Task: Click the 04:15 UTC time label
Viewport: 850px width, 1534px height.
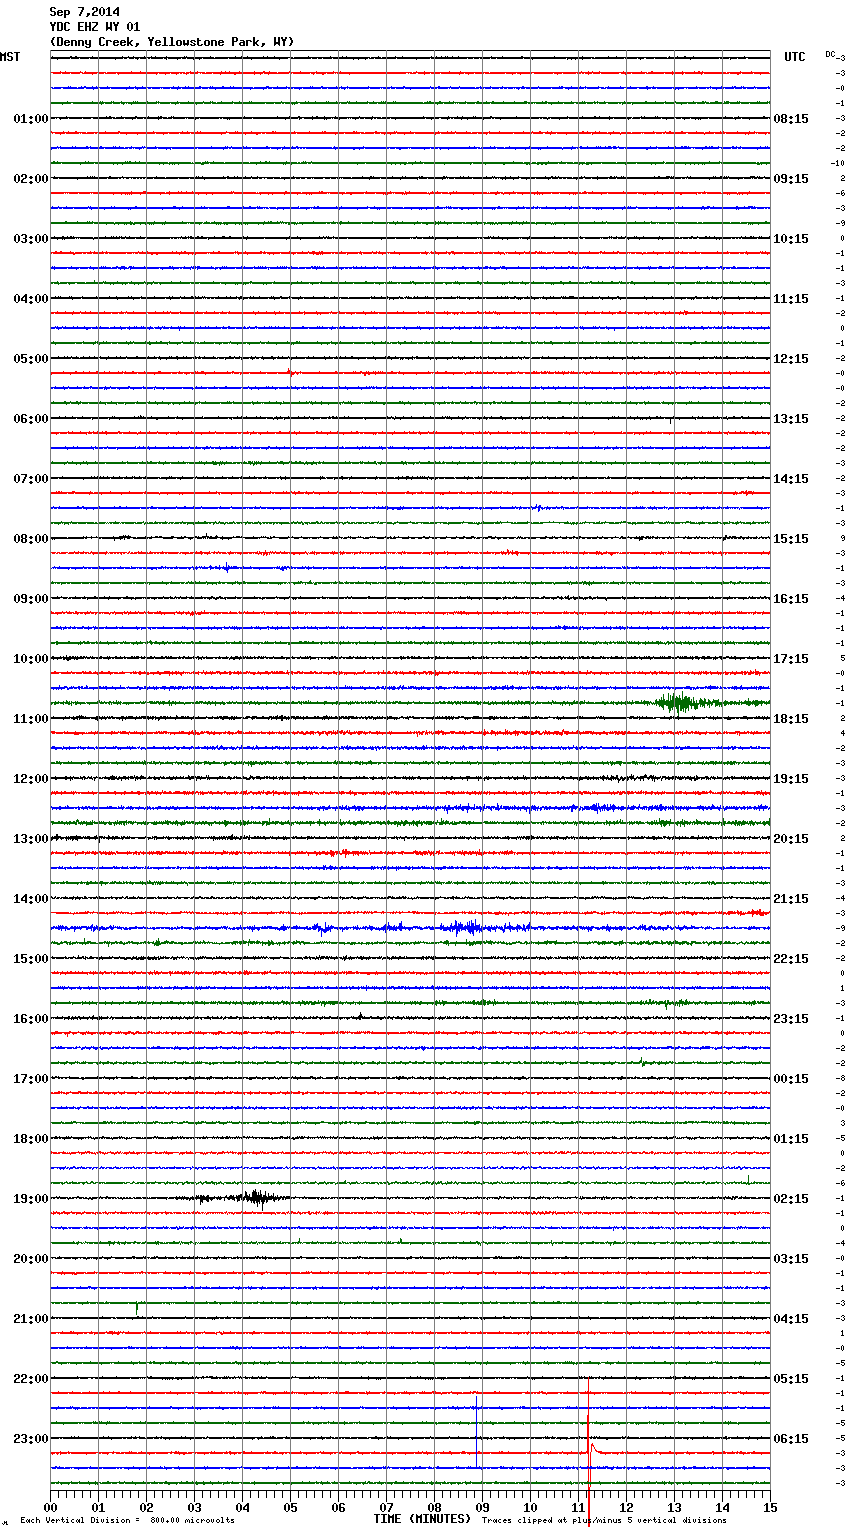Action: pyautogui.click(x=791, y=1319)
